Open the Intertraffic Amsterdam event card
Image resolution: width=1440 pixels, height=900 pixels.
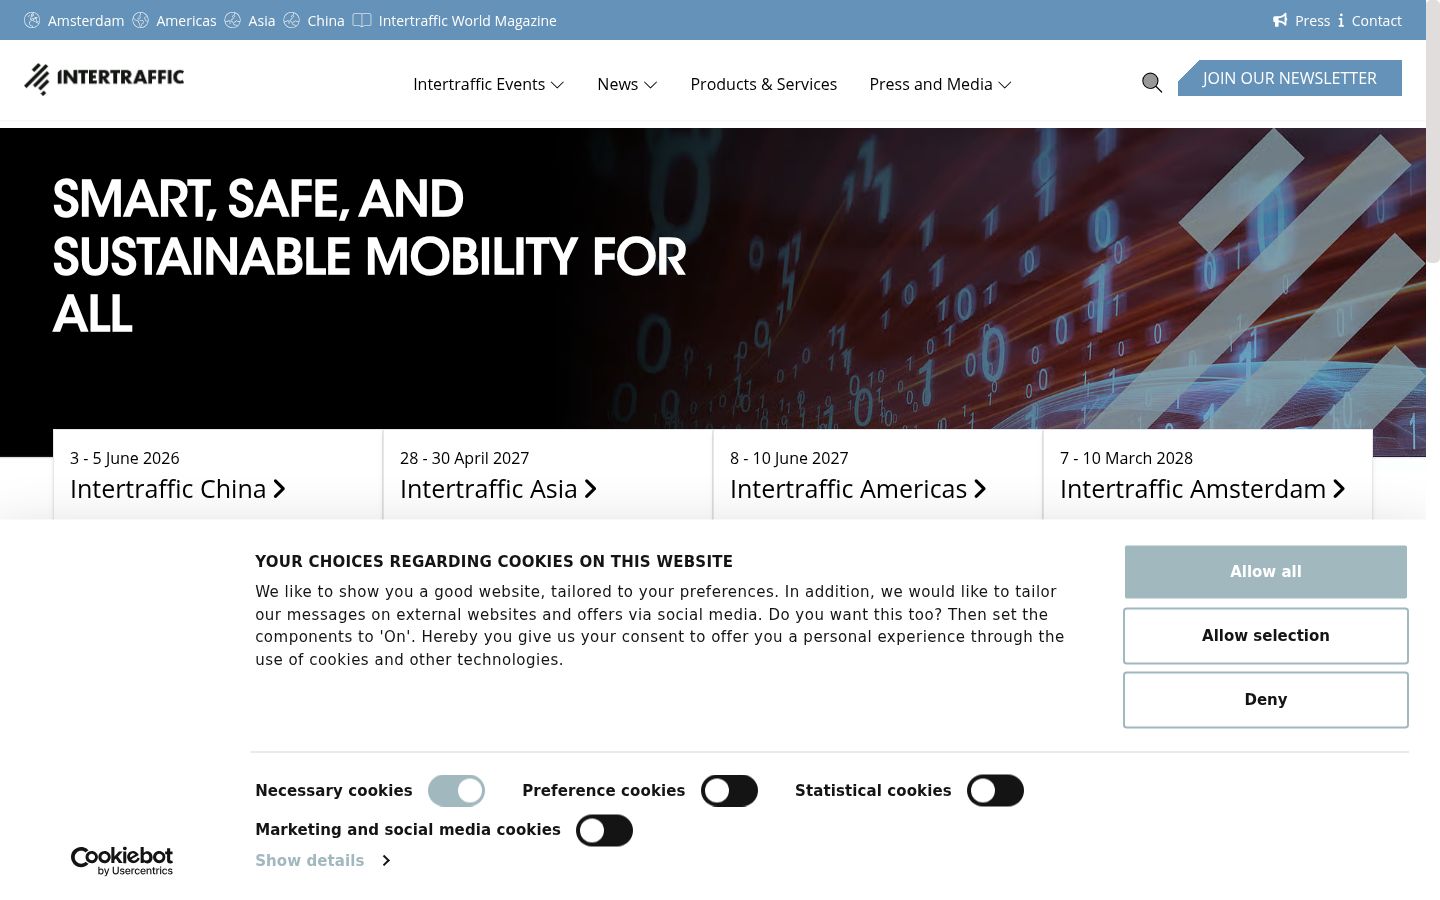click(1208, 475)
